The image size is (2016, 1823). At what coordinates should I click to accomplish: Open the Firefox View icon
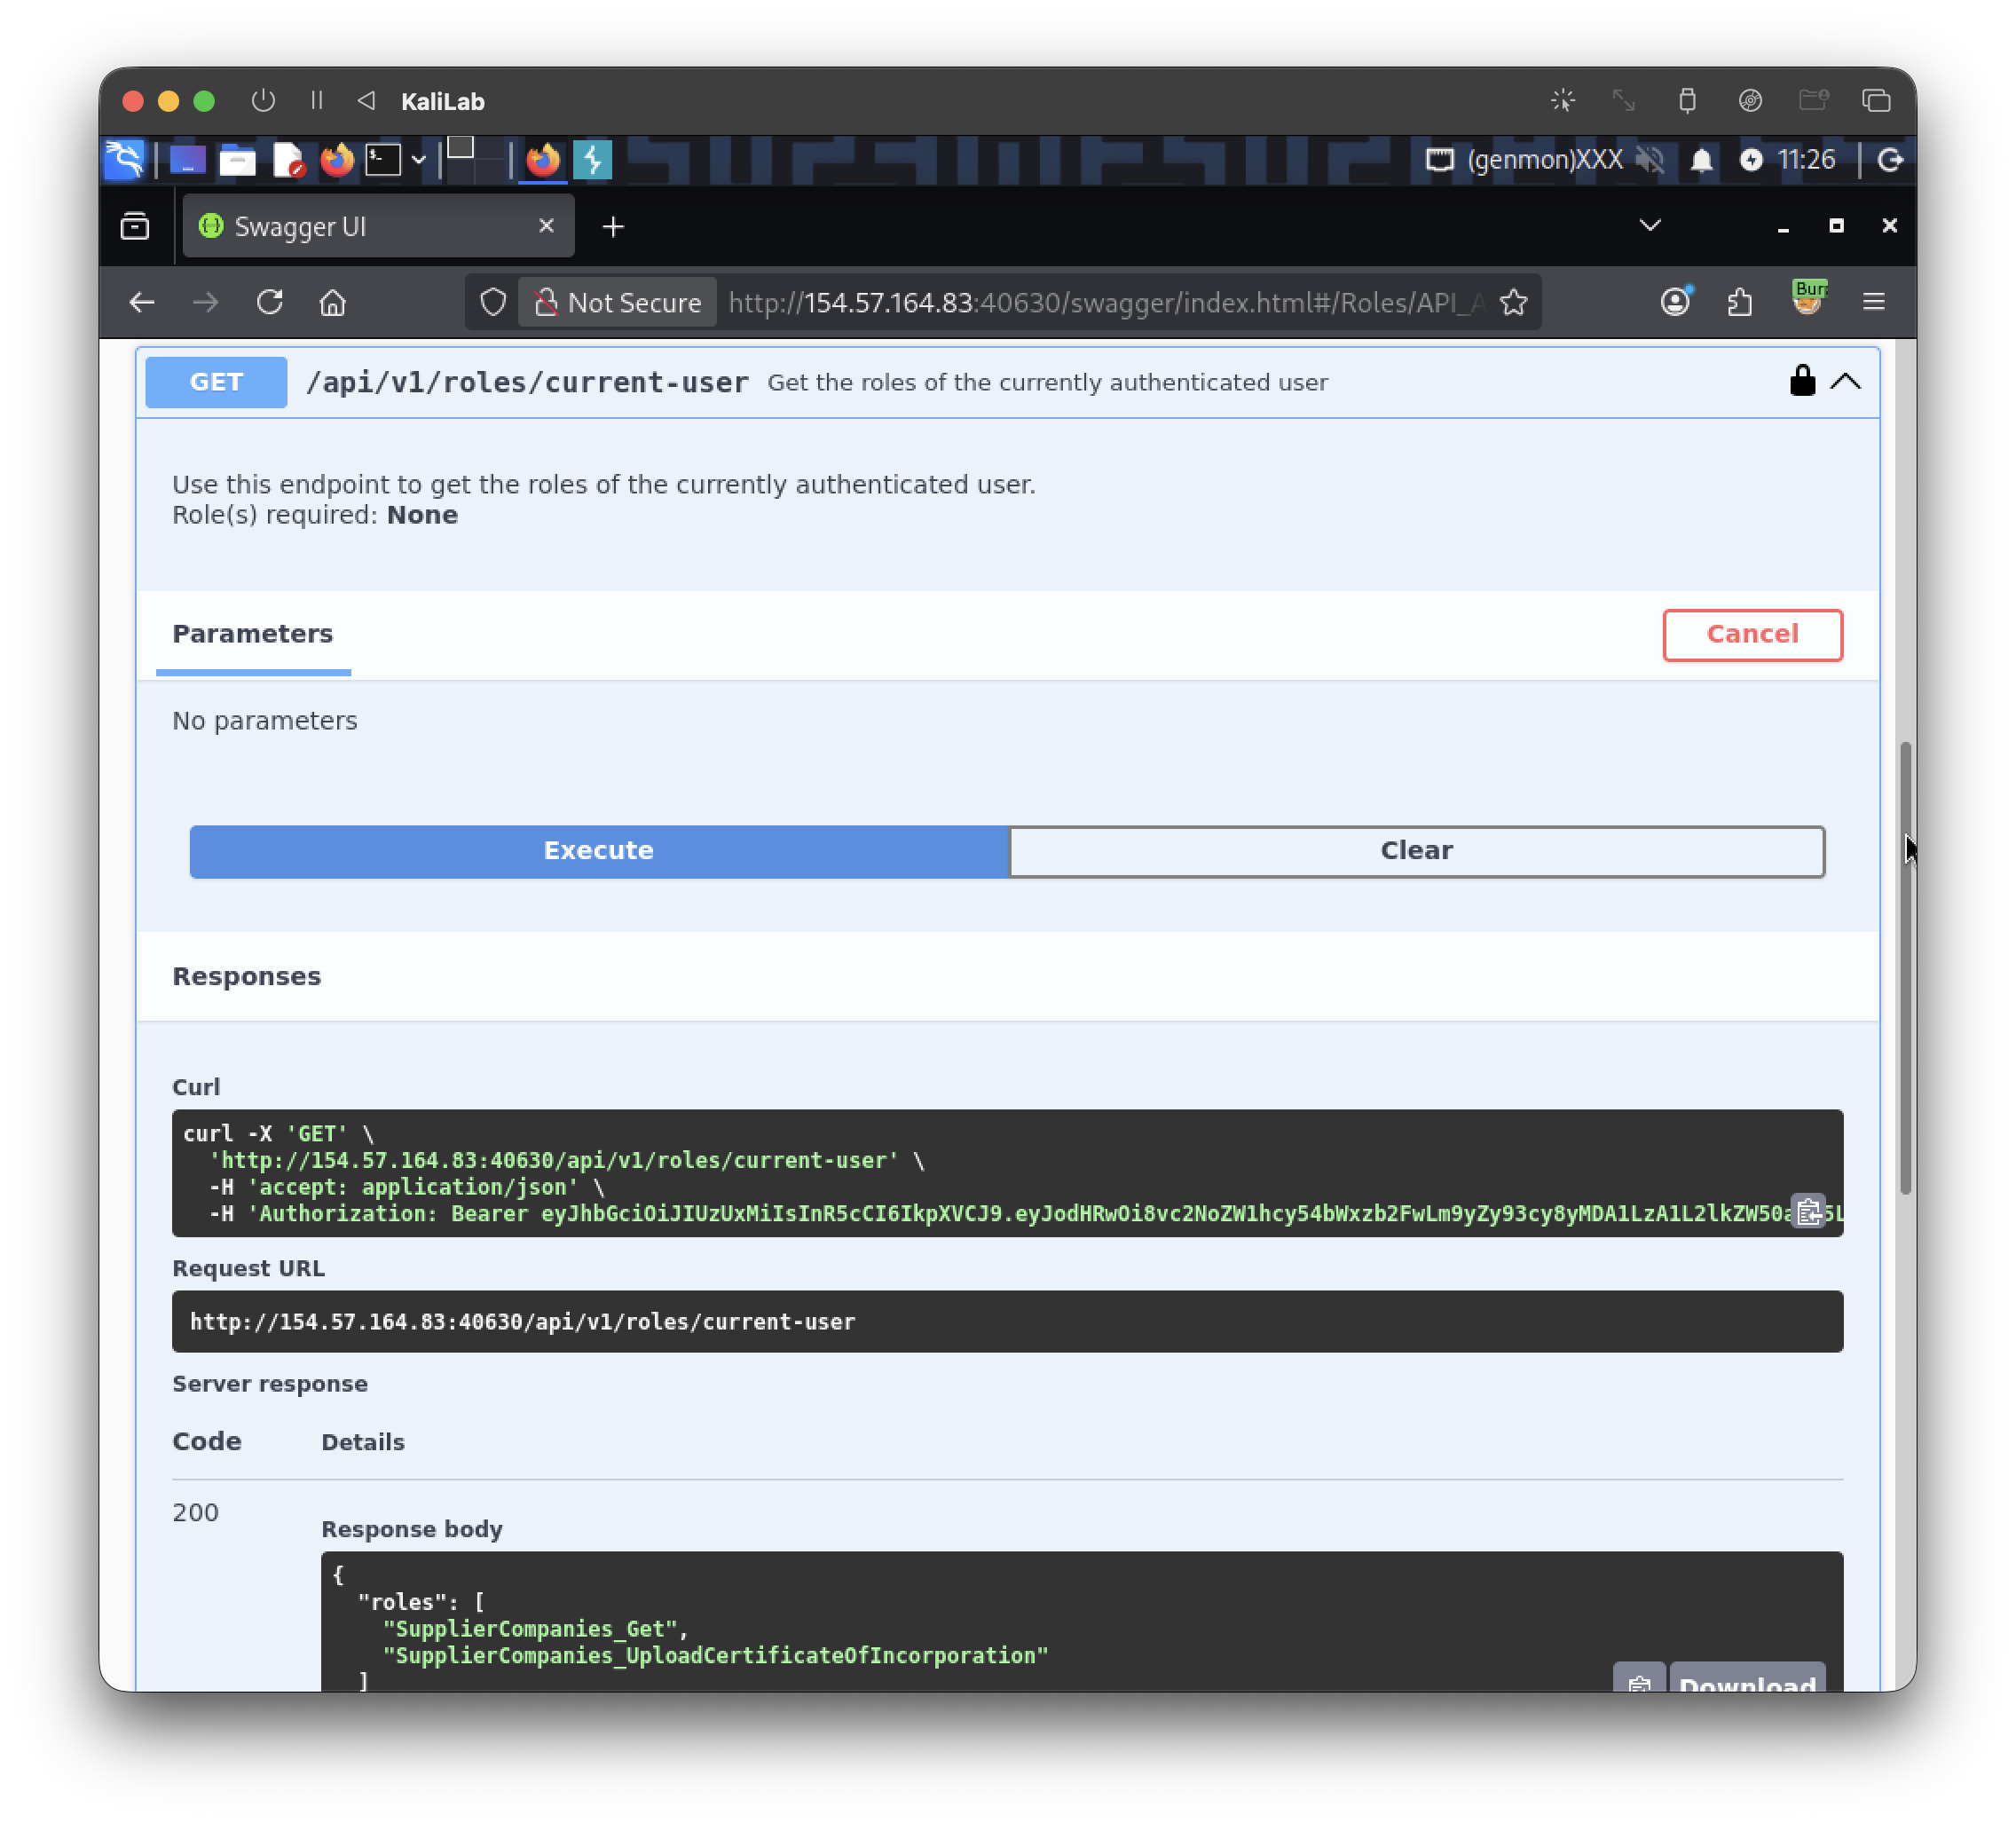[x=135, y=227]
